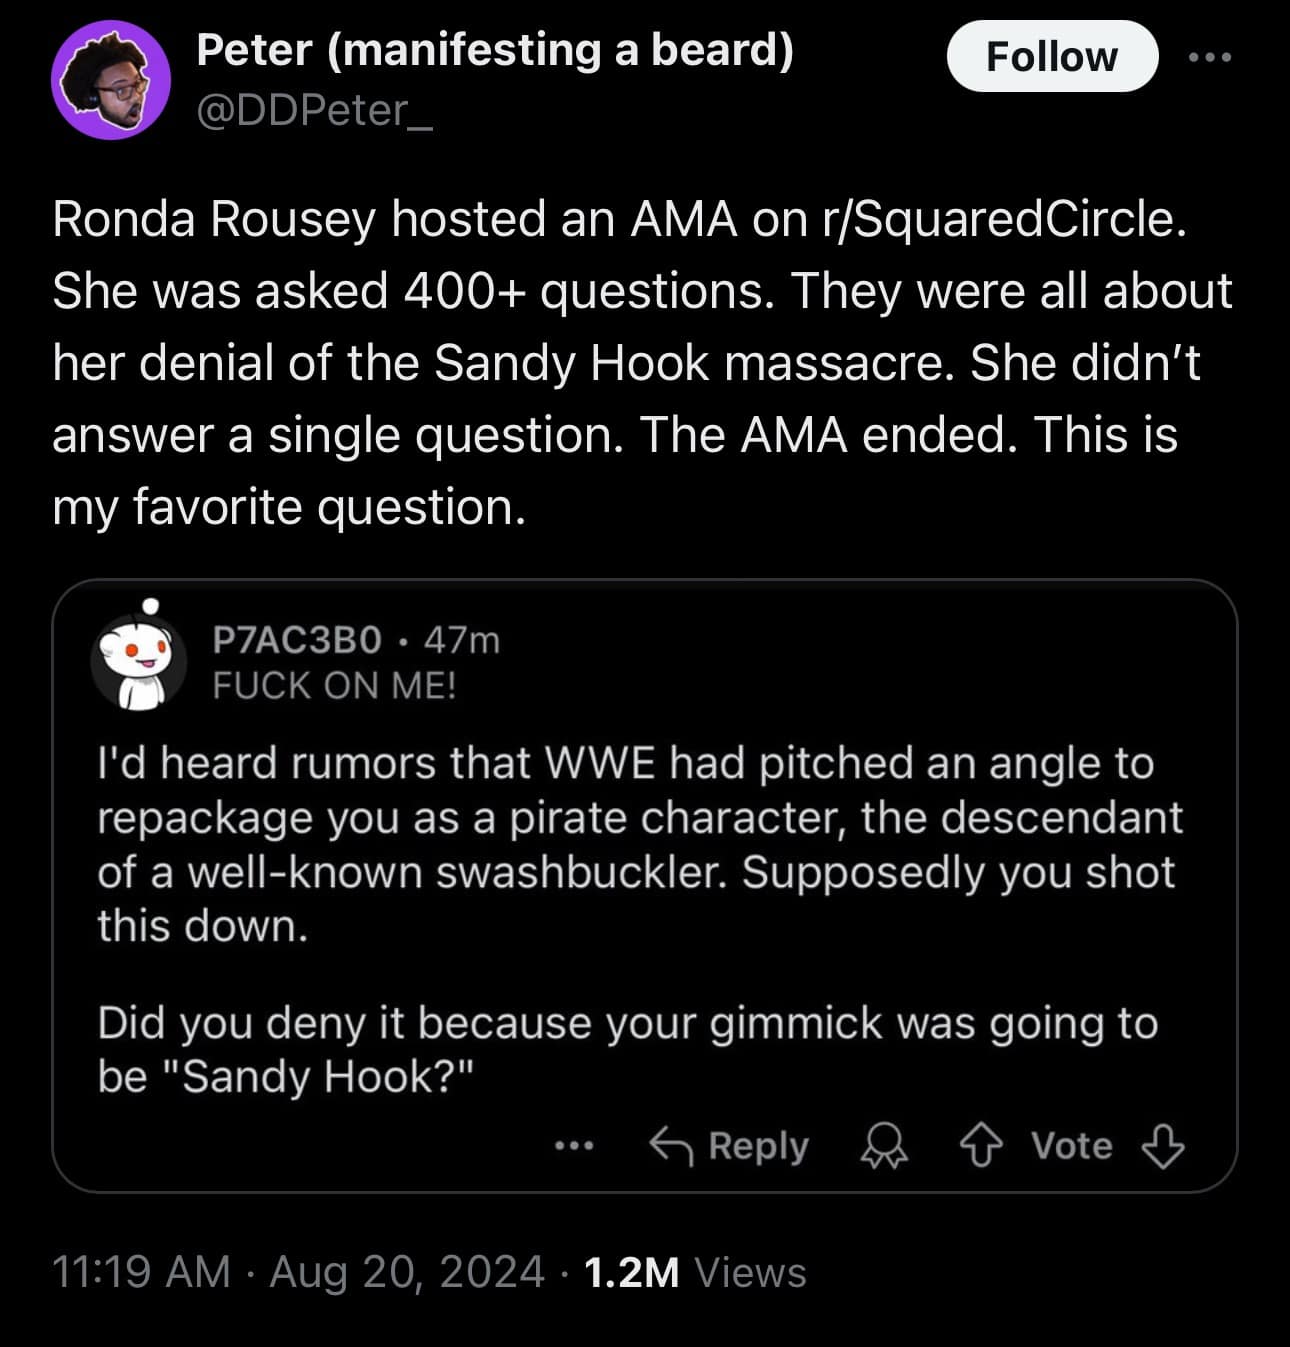Open the display name "Peter (manifesting a beard)"
Viewport: 1290px width, 1347px height.
pos(495,50)
